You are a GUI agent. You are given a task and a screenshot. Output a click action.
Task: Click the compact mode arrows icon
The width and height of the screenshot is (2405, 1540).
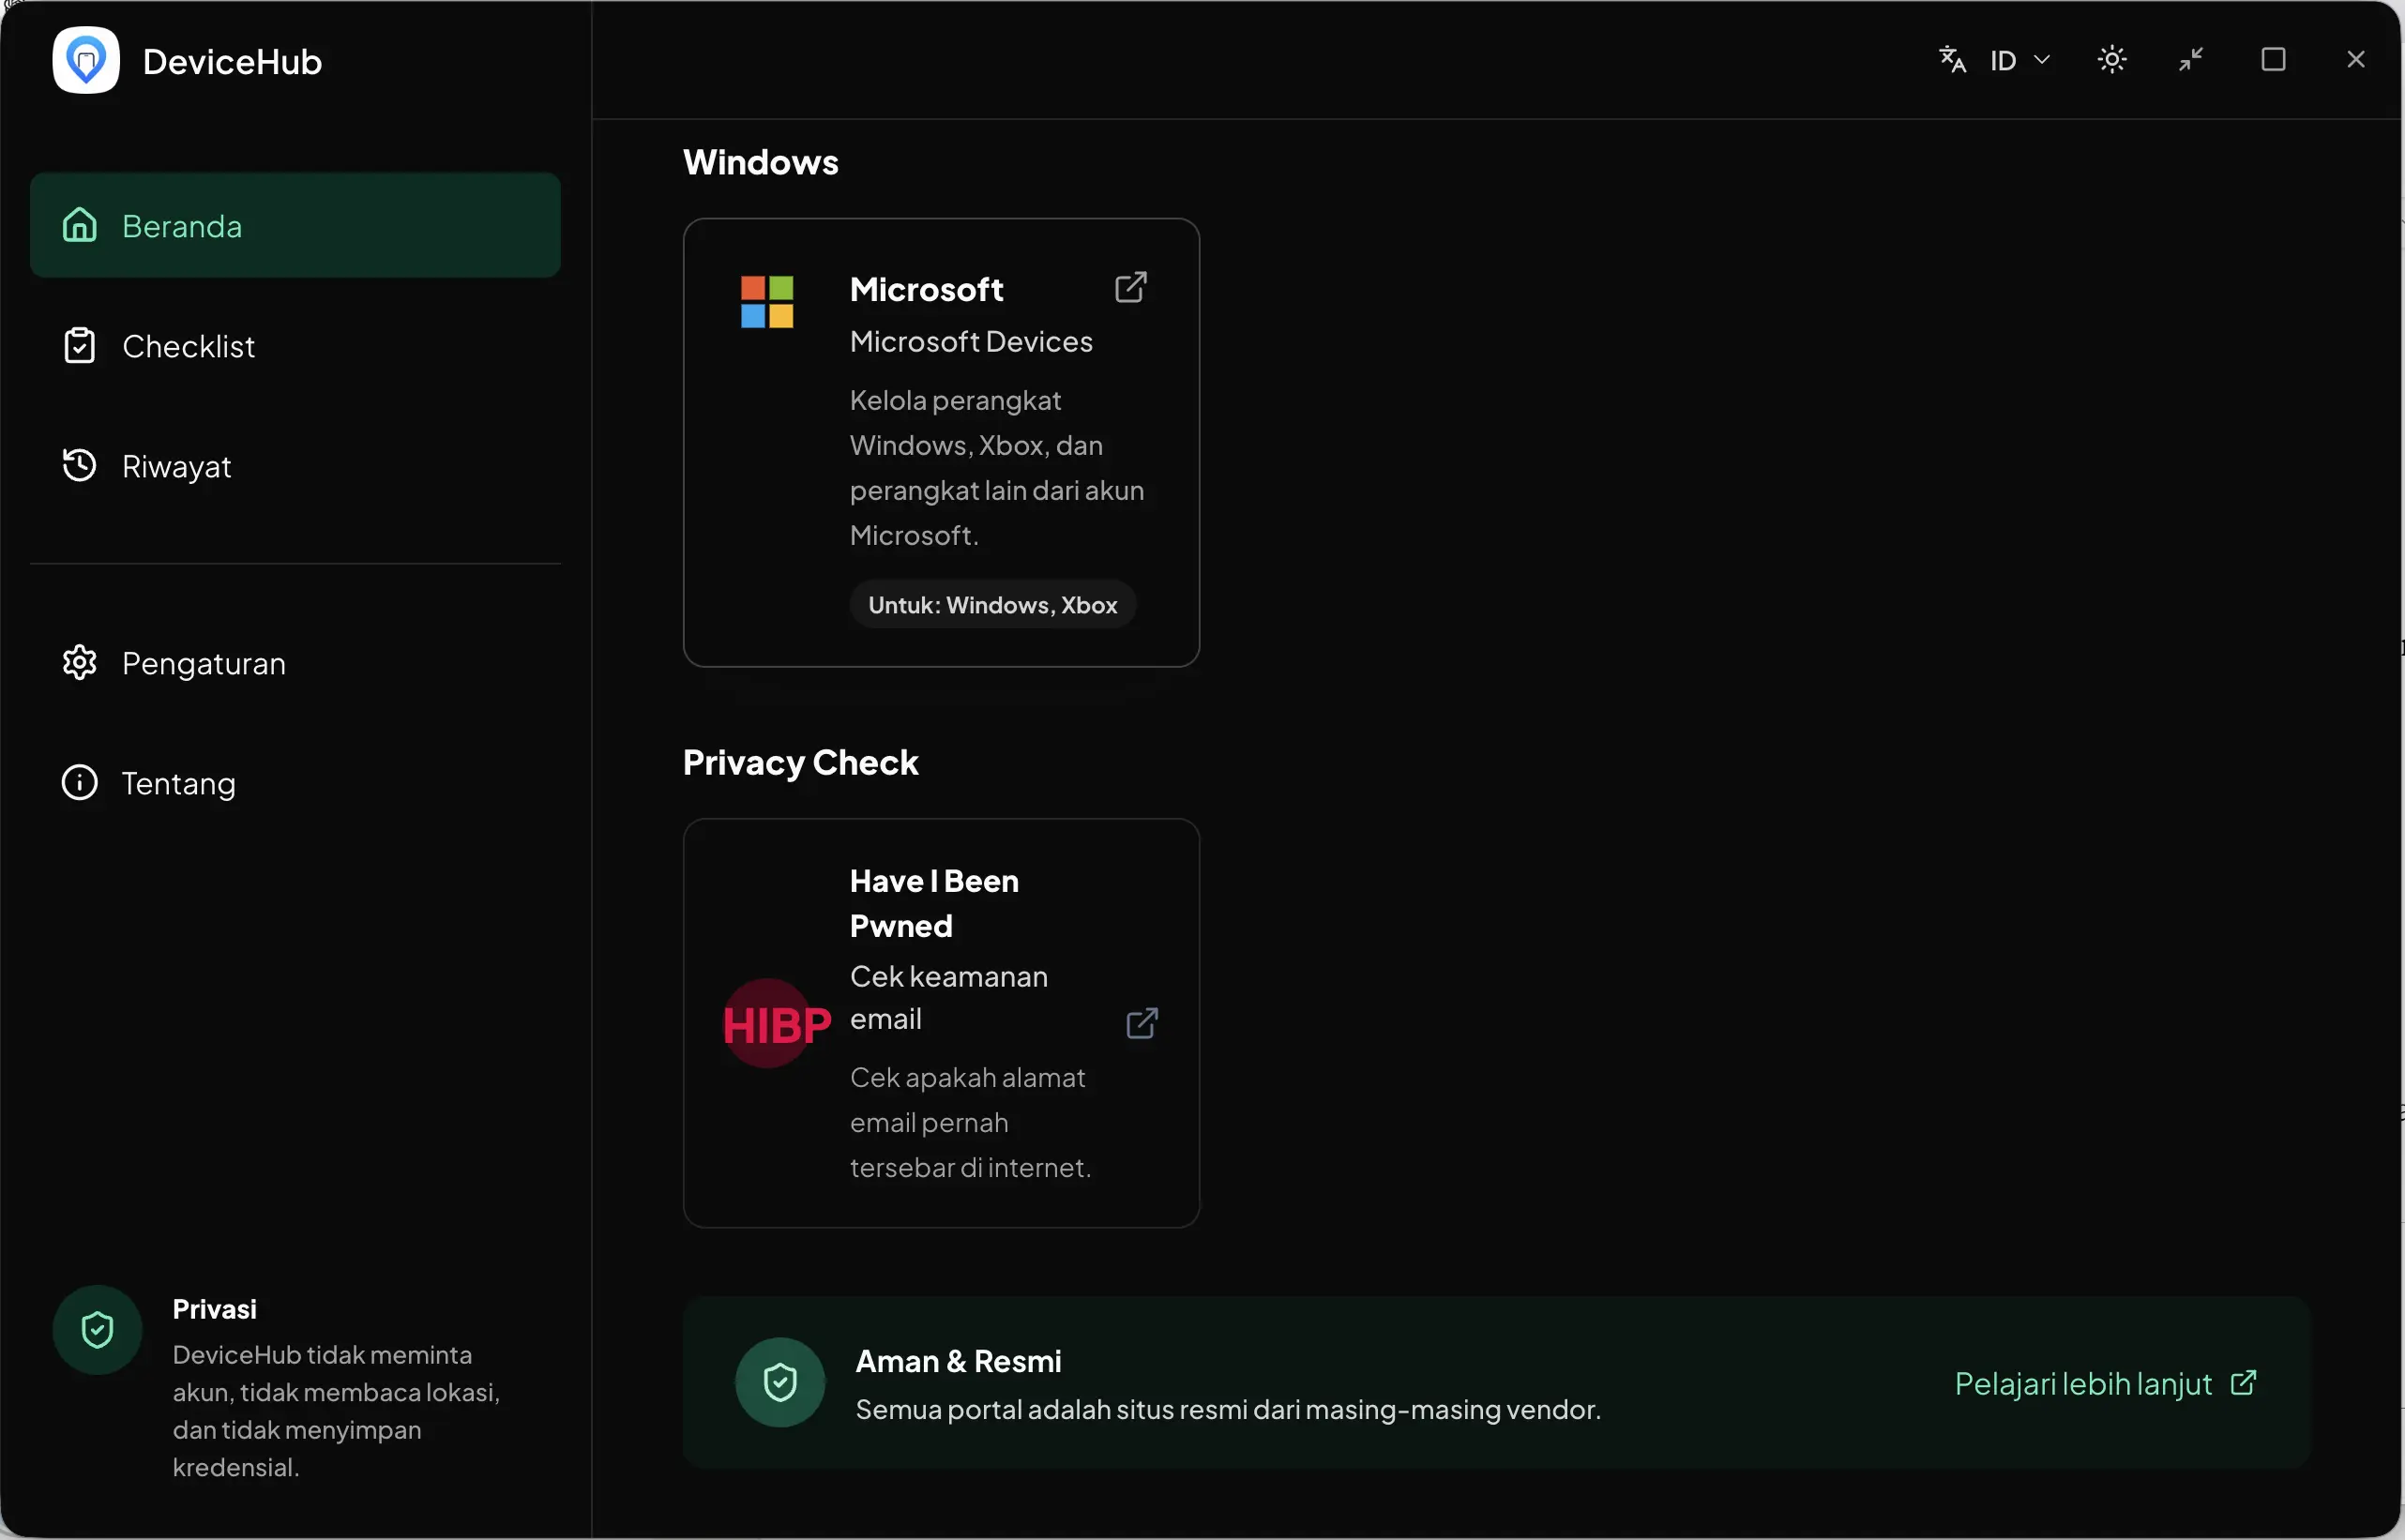coord(2191,60)
